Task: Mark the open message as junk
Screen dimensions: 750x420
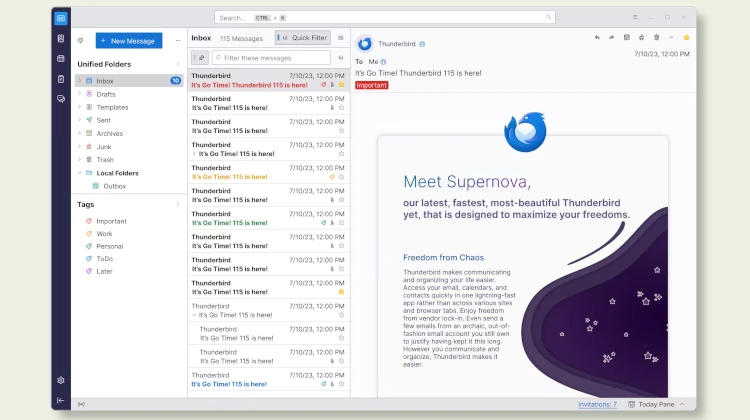Action: point(641,37)
